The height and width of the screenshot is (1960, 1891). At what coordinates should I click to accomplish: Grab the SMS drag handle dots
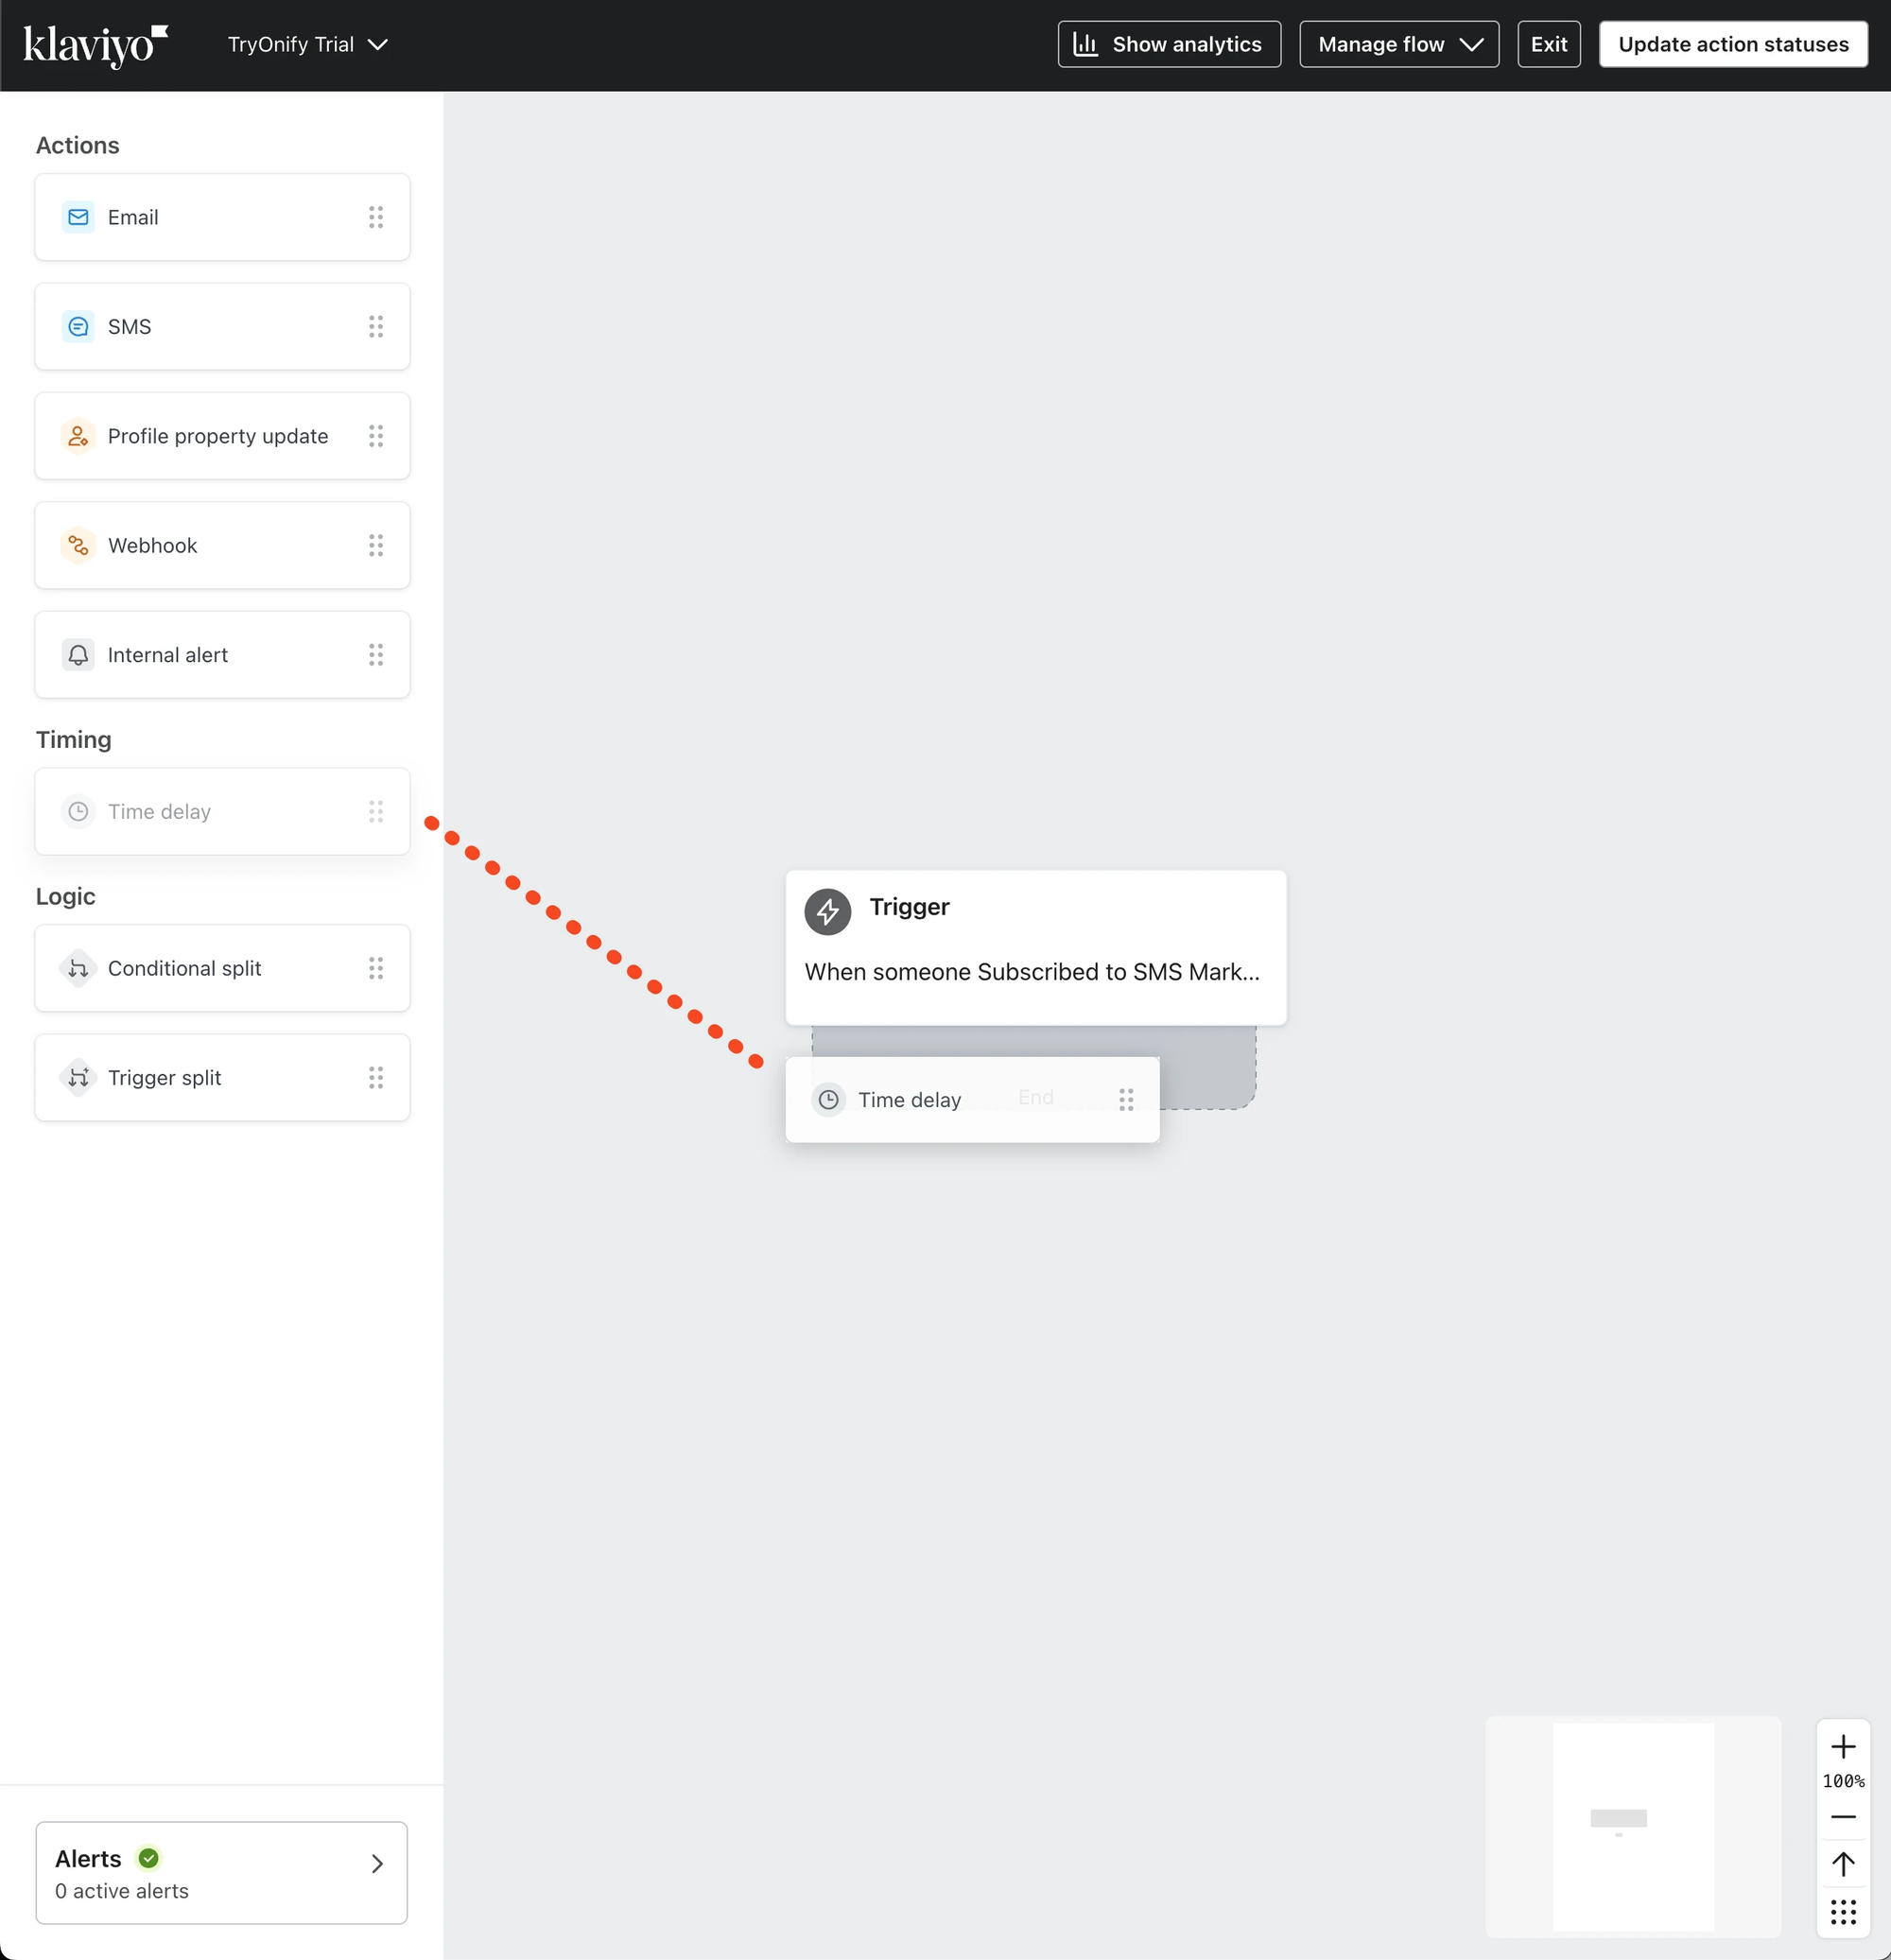376,327
